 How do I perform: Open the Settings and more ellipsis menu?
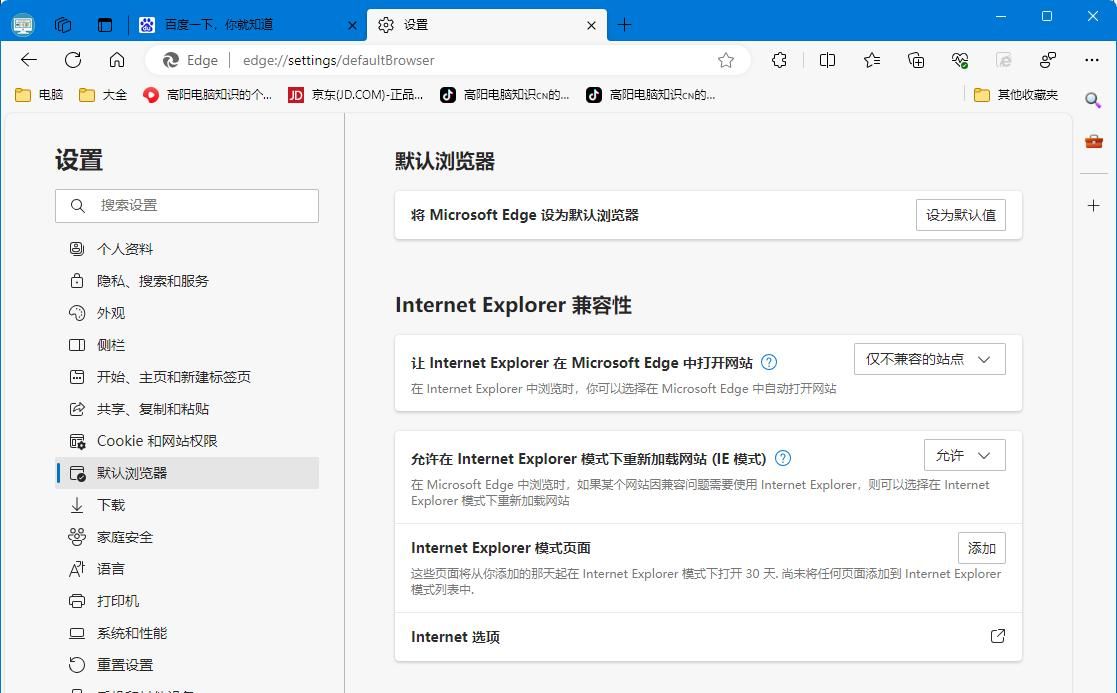pyautogui.click(x=1093, y=60)
